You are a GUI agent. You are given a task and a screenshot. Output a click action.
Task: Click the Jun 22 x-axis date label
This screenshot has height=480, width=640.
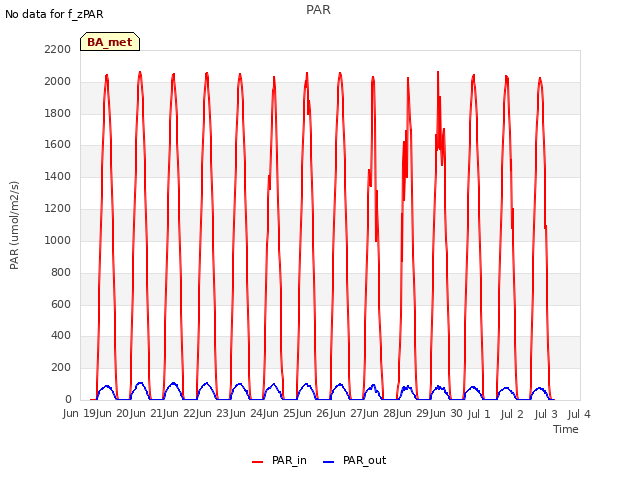(180, 413)
